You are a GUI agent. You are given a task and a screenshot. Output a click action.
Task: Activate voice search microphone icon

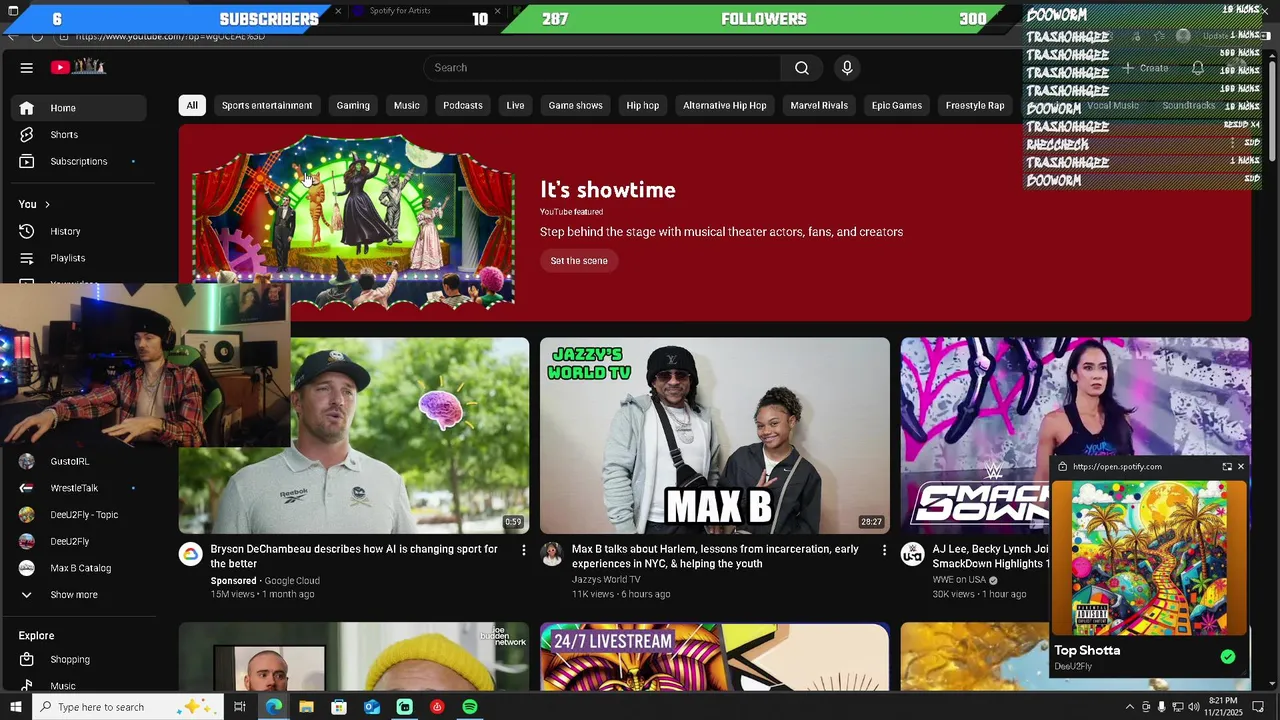pos(847,68)
